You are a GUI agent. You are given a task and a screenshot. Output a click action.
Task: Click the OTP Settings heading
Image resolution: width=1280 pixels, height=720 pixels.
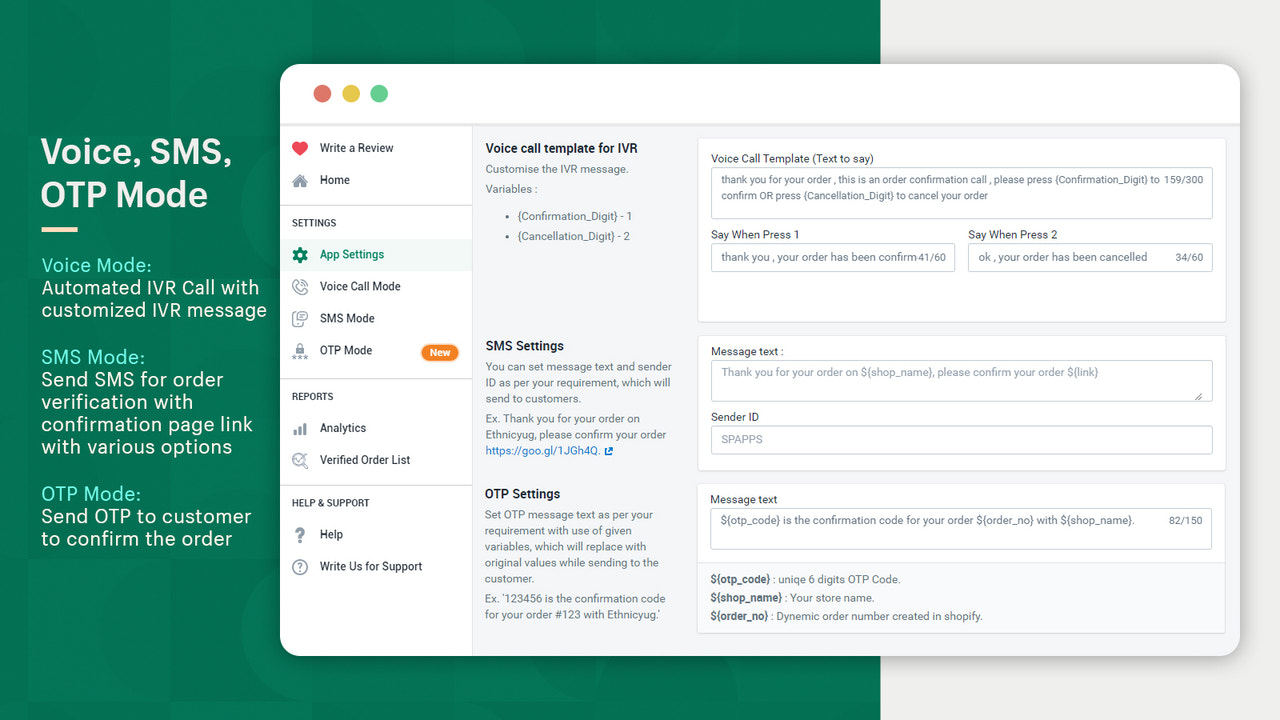pyautogui.click(x=523, y=494)
